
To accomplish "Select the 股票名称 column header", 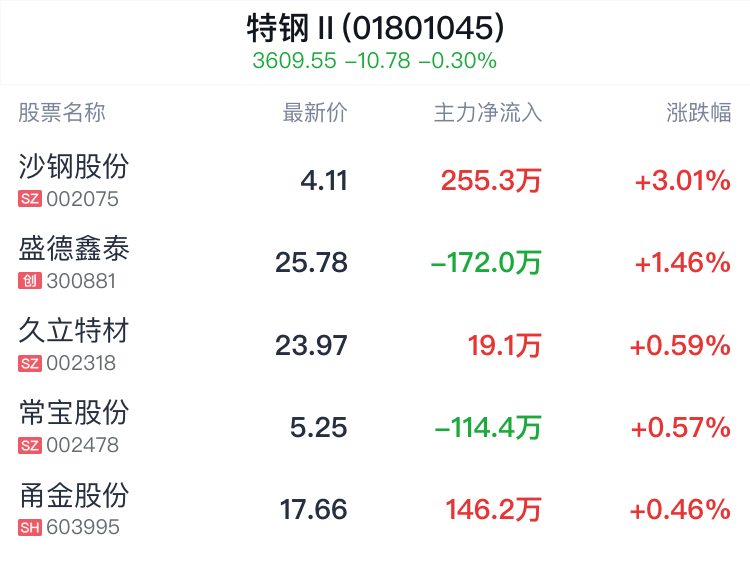I will coord(62,113).
